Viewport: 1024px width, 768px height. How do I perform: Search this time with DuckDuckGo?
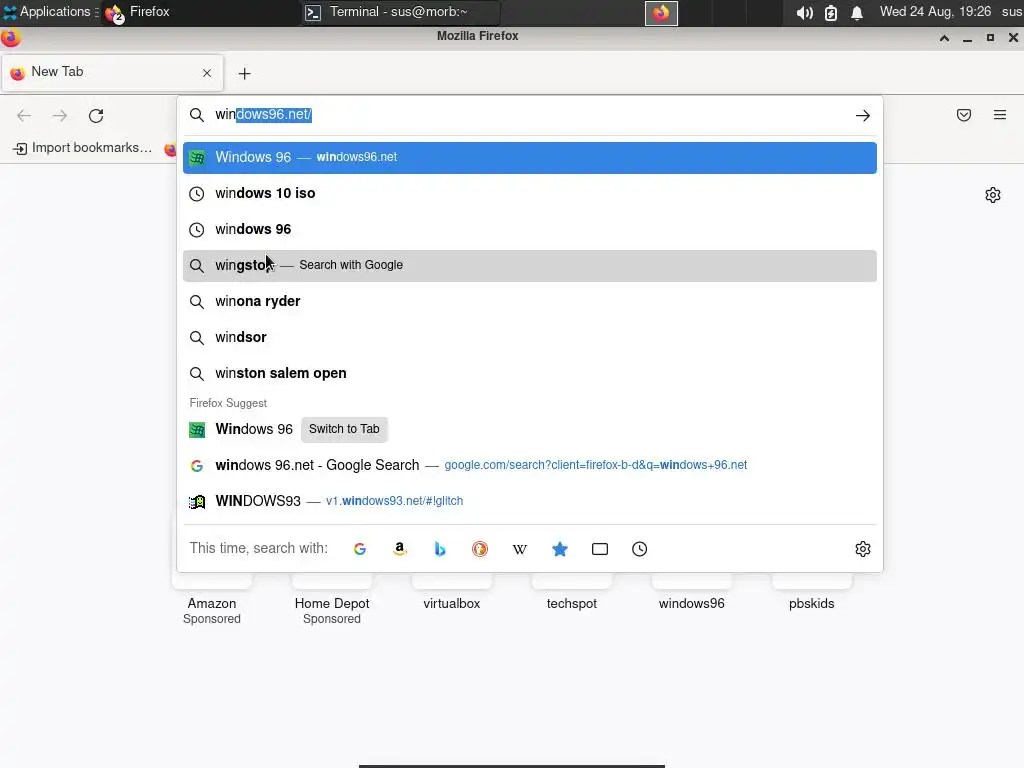480,549
